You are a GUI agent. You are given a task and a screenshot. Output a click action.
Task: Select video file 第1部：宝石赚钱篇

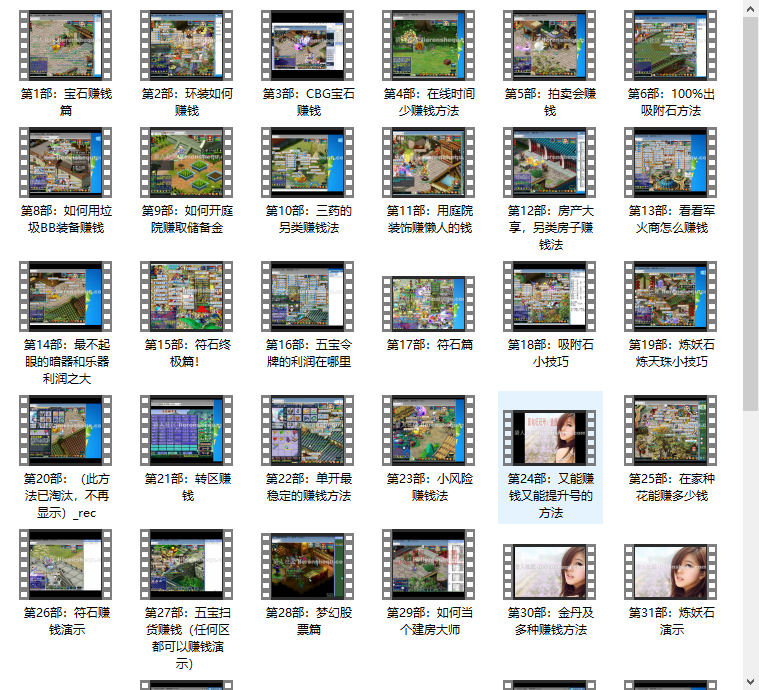click(66, 45)
